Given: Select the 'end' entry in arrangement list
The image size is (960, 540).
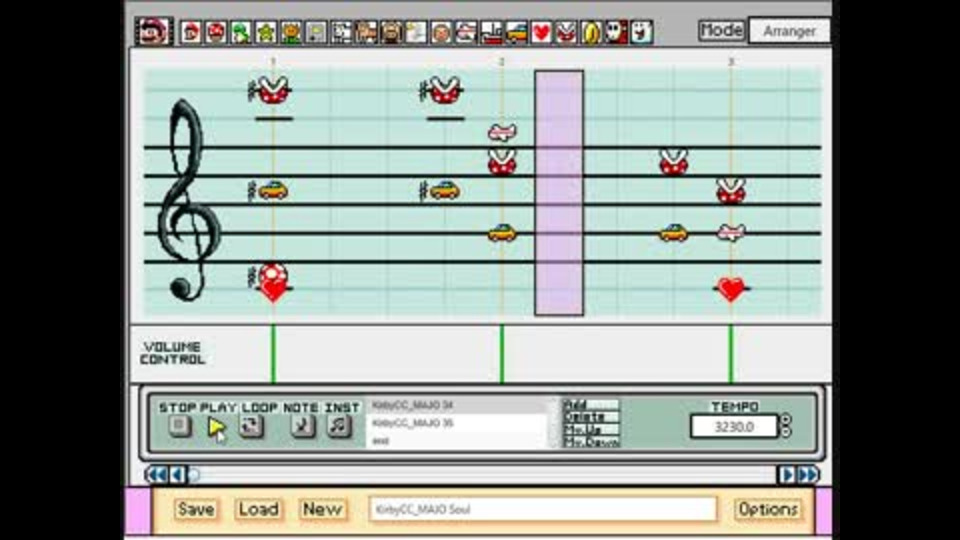Looking at the screenshot, I should click(457, 441).
